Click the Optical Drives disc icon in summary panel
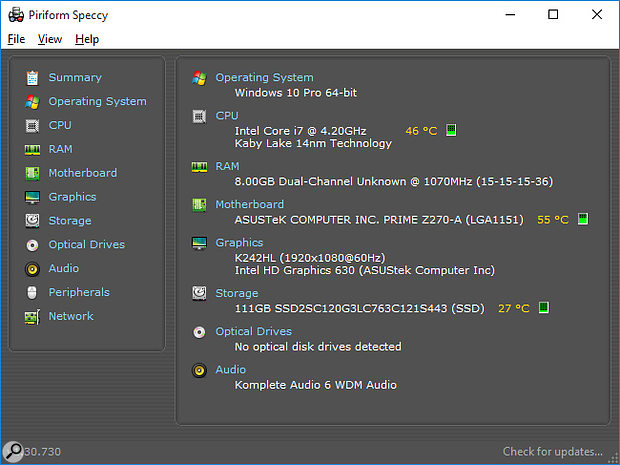Screen dimensions: 620x465 click(199, 332)
